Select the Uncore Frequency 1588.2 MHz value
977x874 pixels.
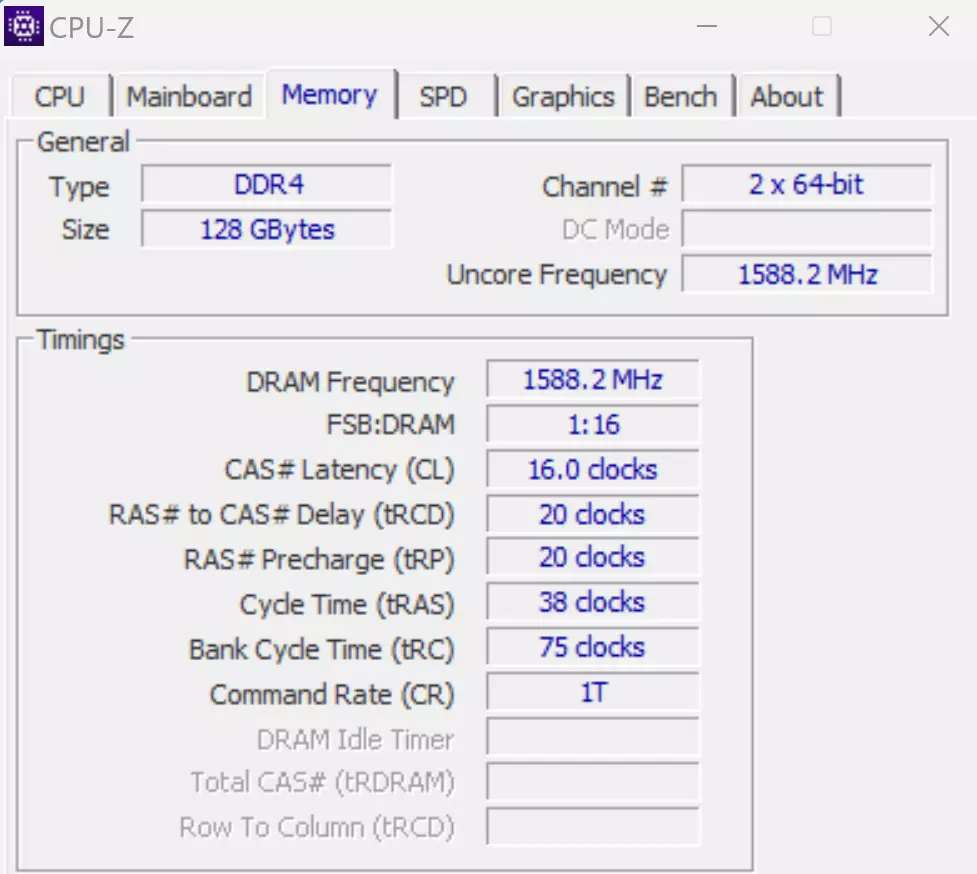click(x=807, y=273)
